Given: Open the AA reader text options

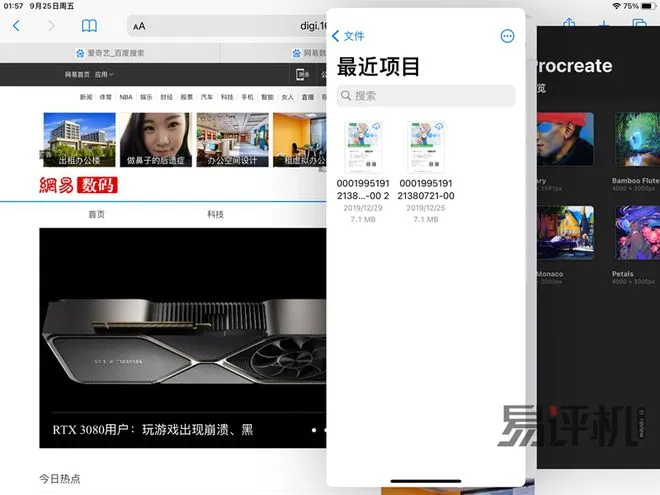Looking at the screenshot, I should click(x=139, y=27).
